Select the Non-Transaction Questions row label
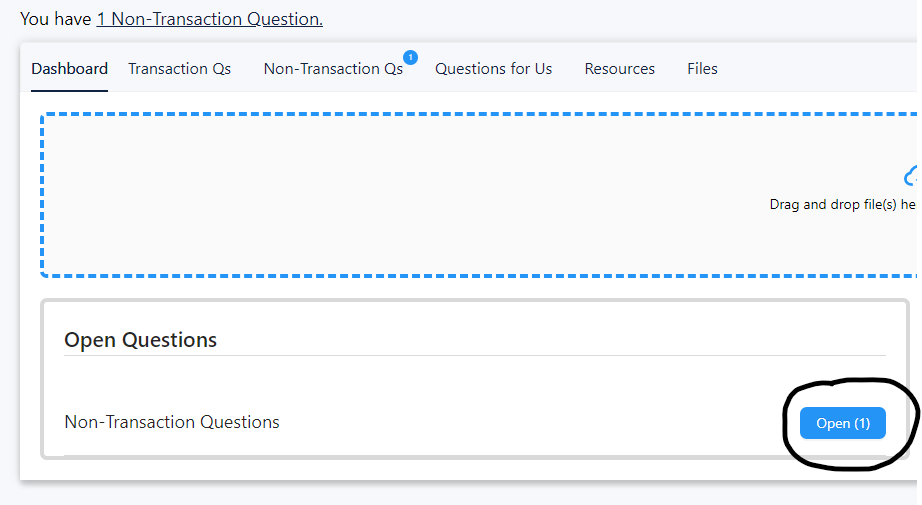 [171, 422]
